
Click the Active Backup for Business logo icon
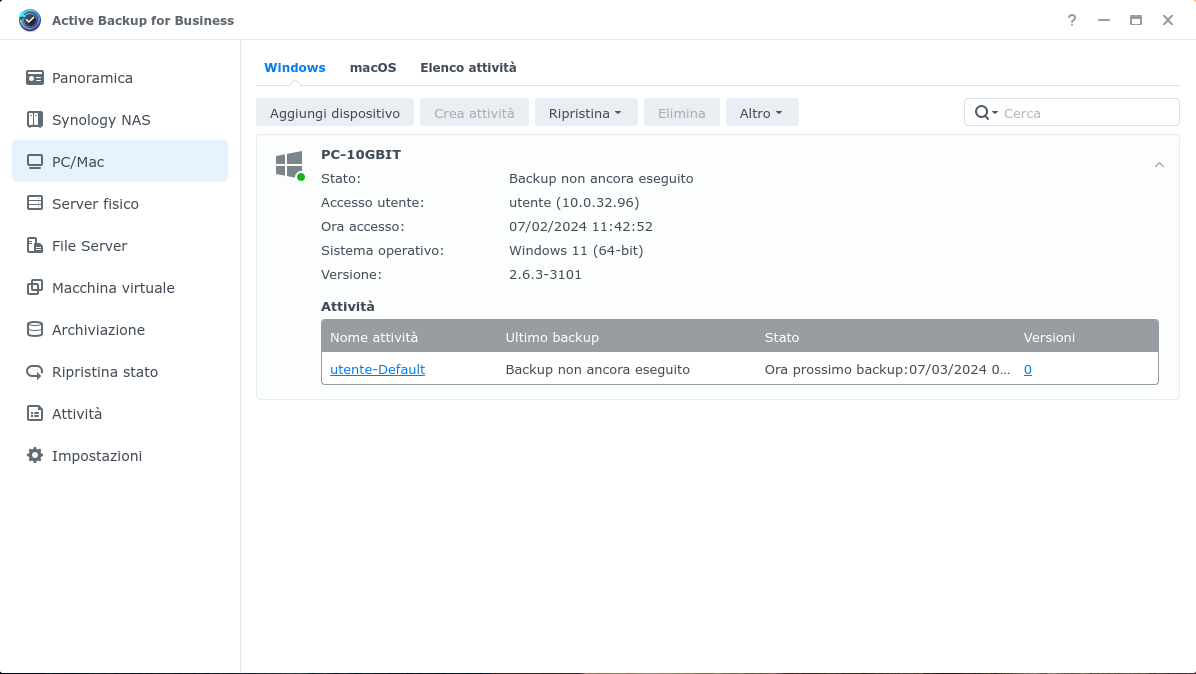(30, 20)
